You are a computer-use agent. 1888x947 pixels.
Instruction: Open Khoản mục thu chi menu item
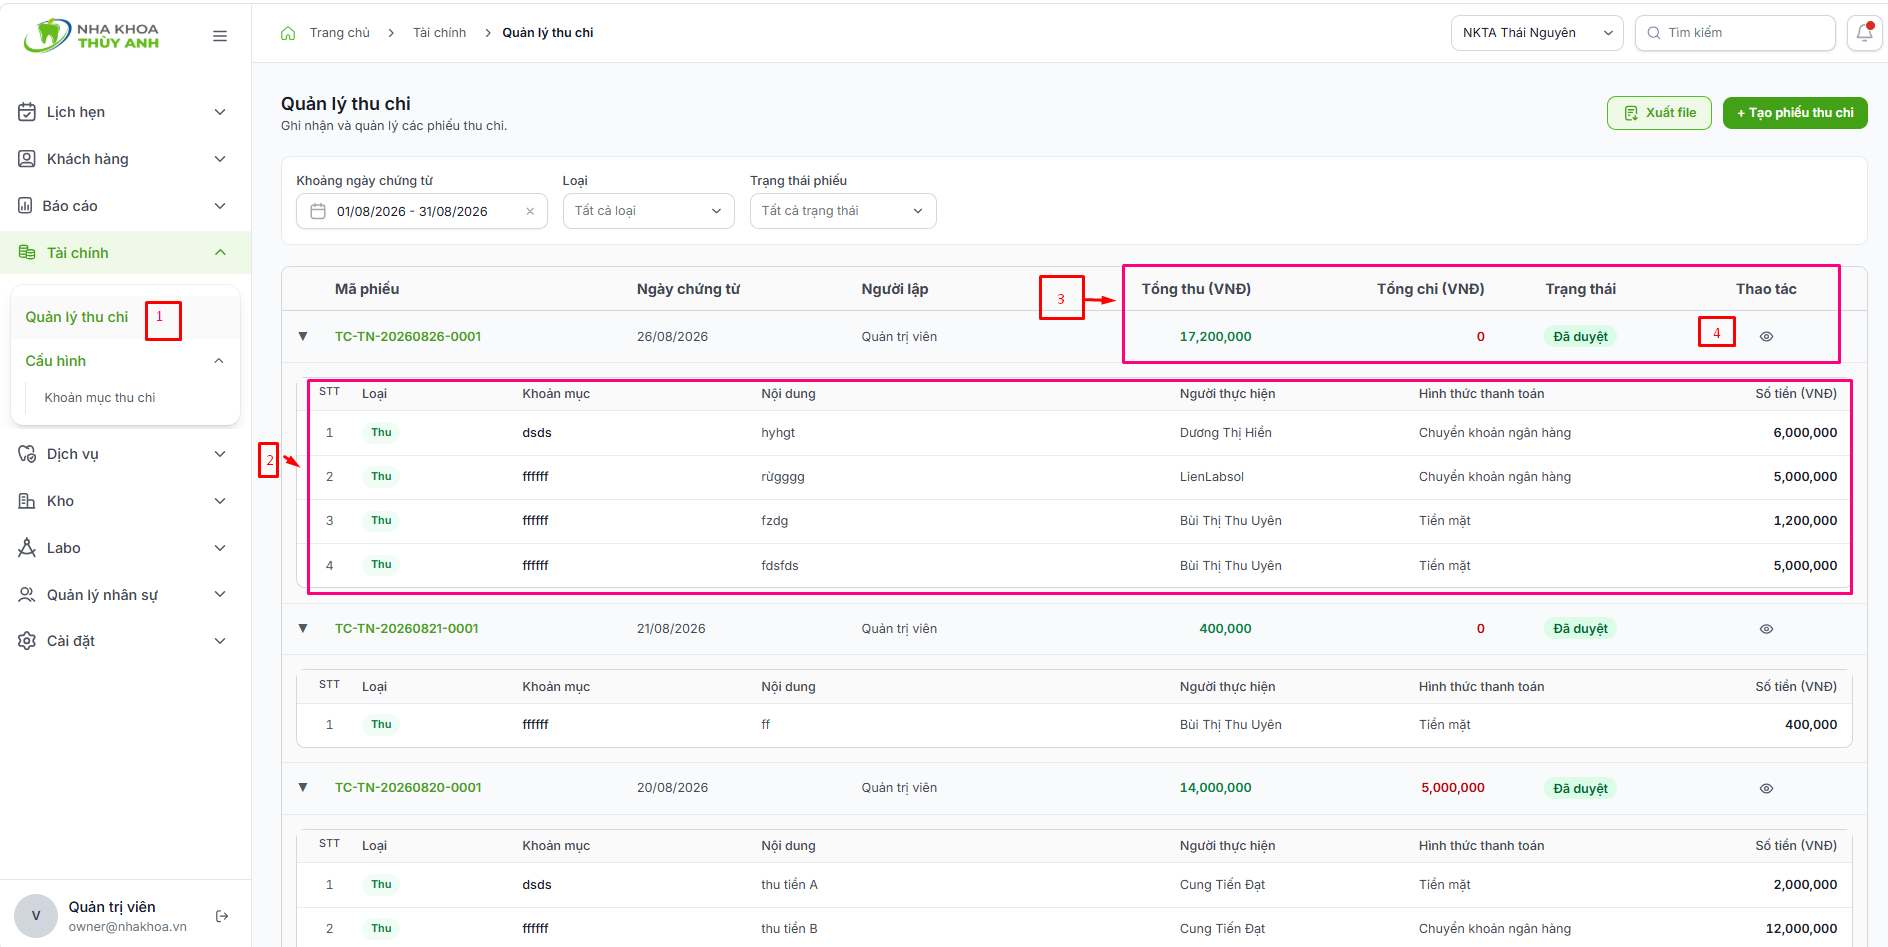100,398
